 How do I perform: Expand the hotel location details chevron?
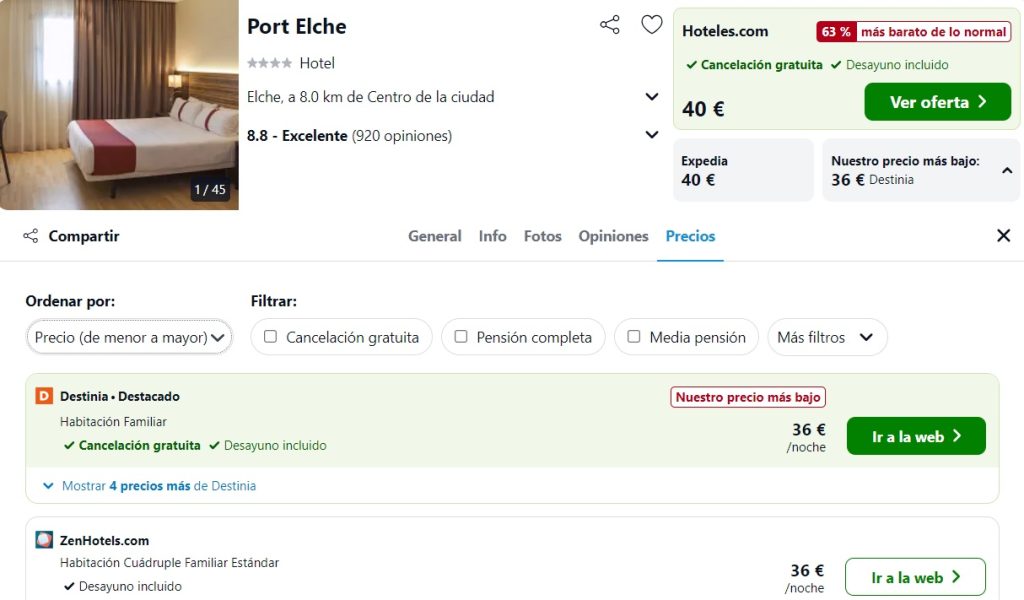pyautogui.click(x=651, y=97)
